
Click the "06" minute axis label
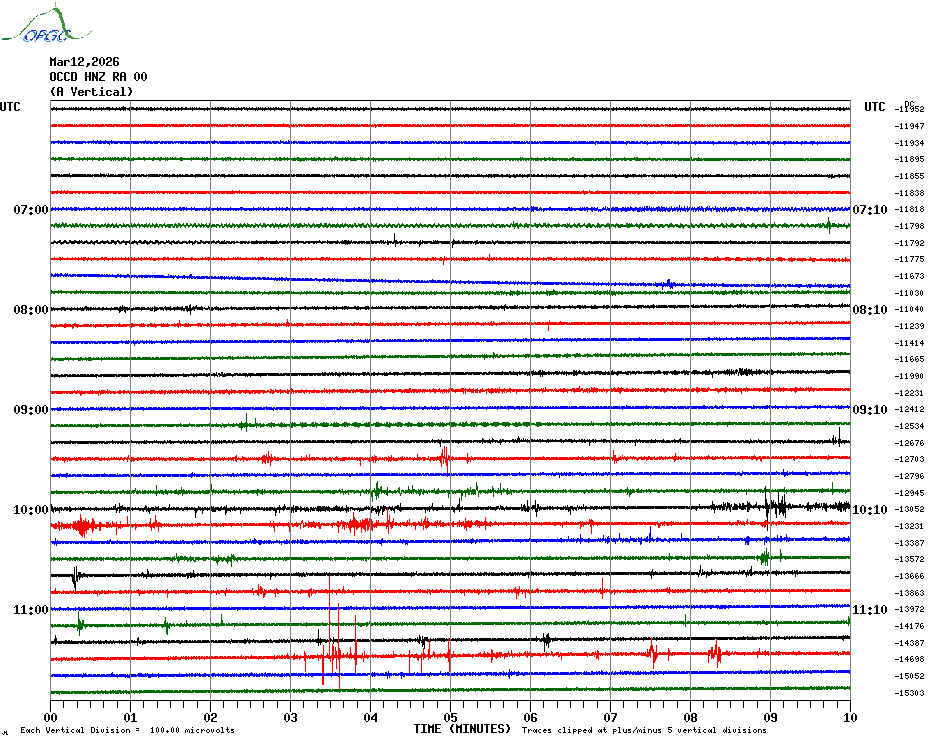(x=530, y=717)
